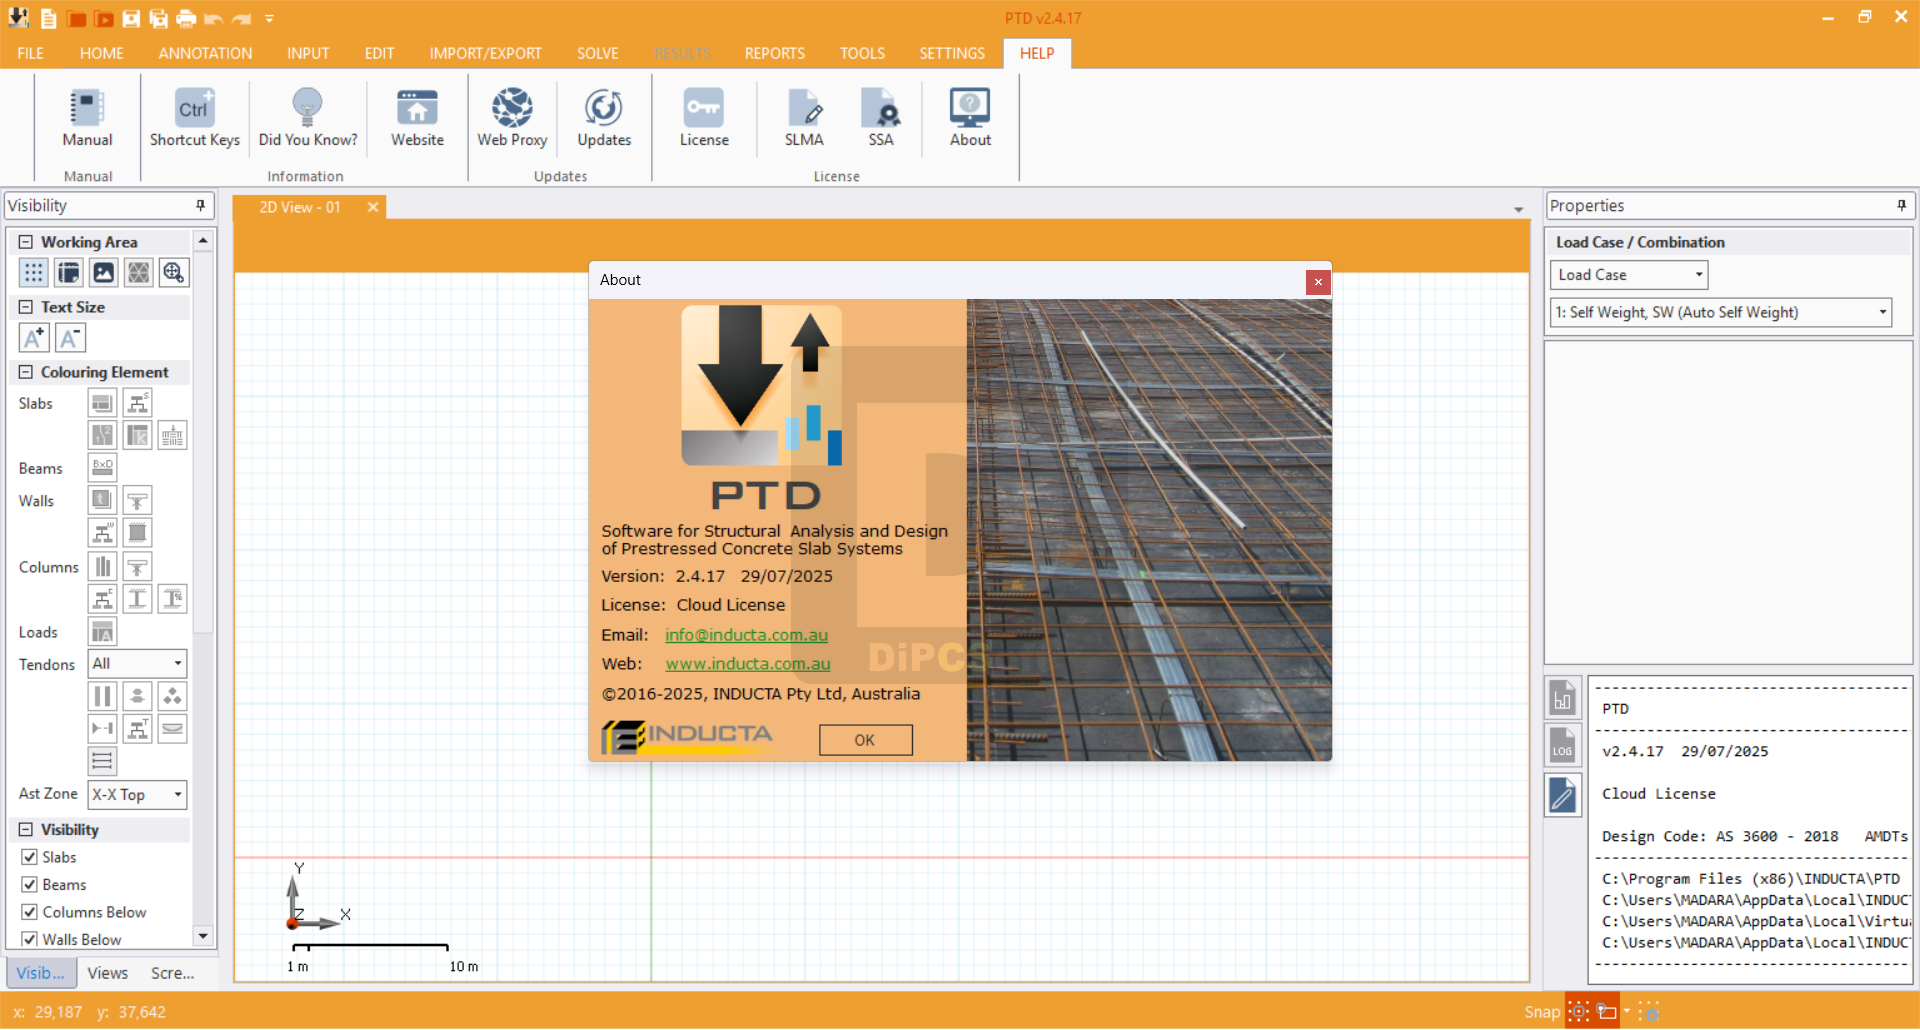This screenshot has width=1920, height=1030.
Task: Close the About dialog with X
Action: [1318, 282]
